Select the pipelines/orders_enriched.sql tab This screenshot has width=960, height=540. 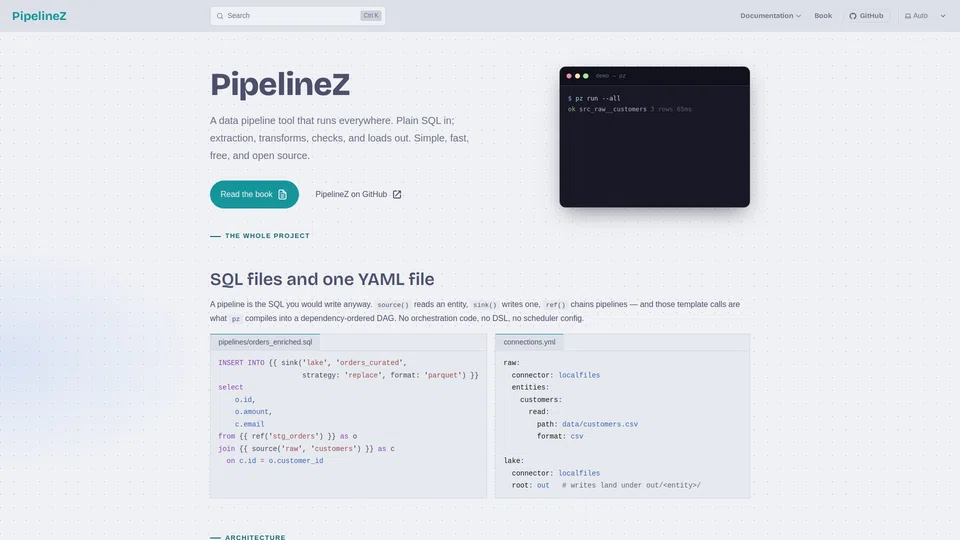265,342
